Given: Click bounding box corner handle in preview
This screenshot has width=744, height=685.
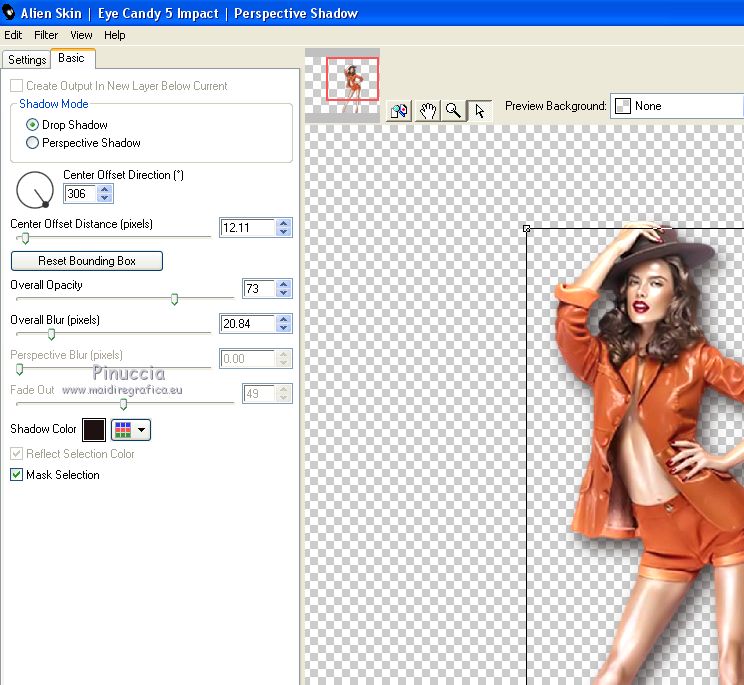Looking at the screenshot, I should [527, 229].
